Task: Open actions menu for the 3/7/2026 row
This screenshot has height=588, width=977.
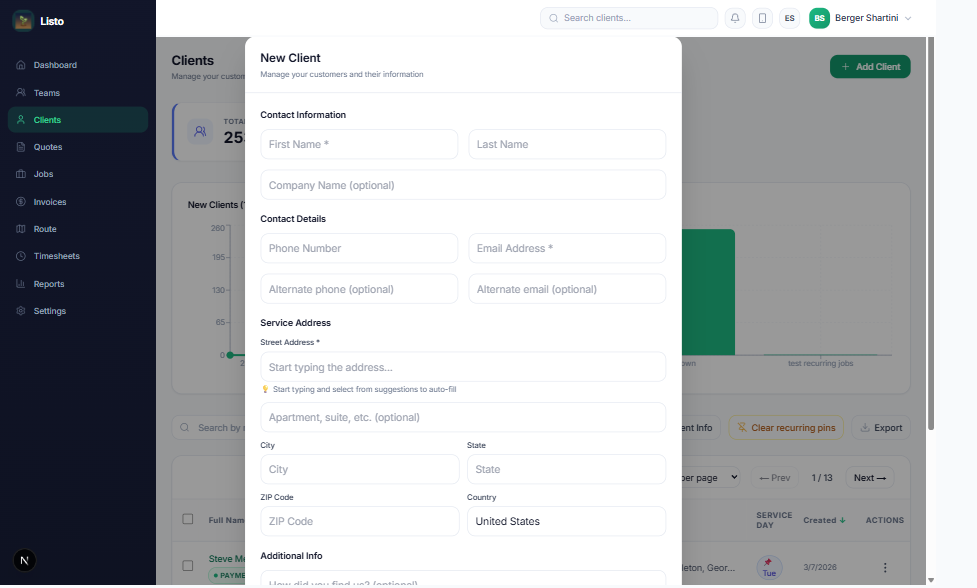Action: [885, 567]
